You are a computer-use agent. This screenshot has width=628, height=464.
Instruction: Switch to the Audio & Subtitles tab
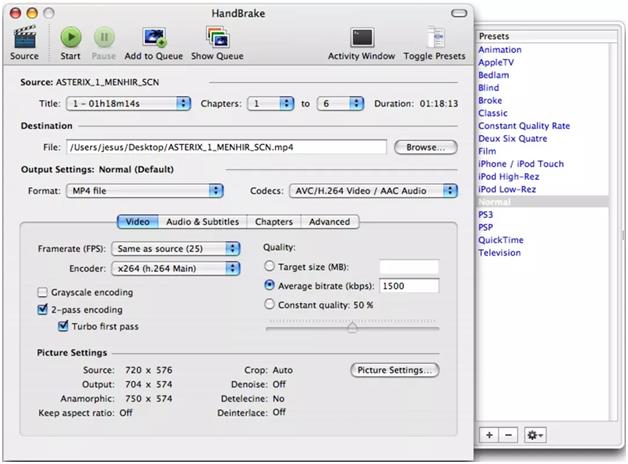[x=202, y=222]
